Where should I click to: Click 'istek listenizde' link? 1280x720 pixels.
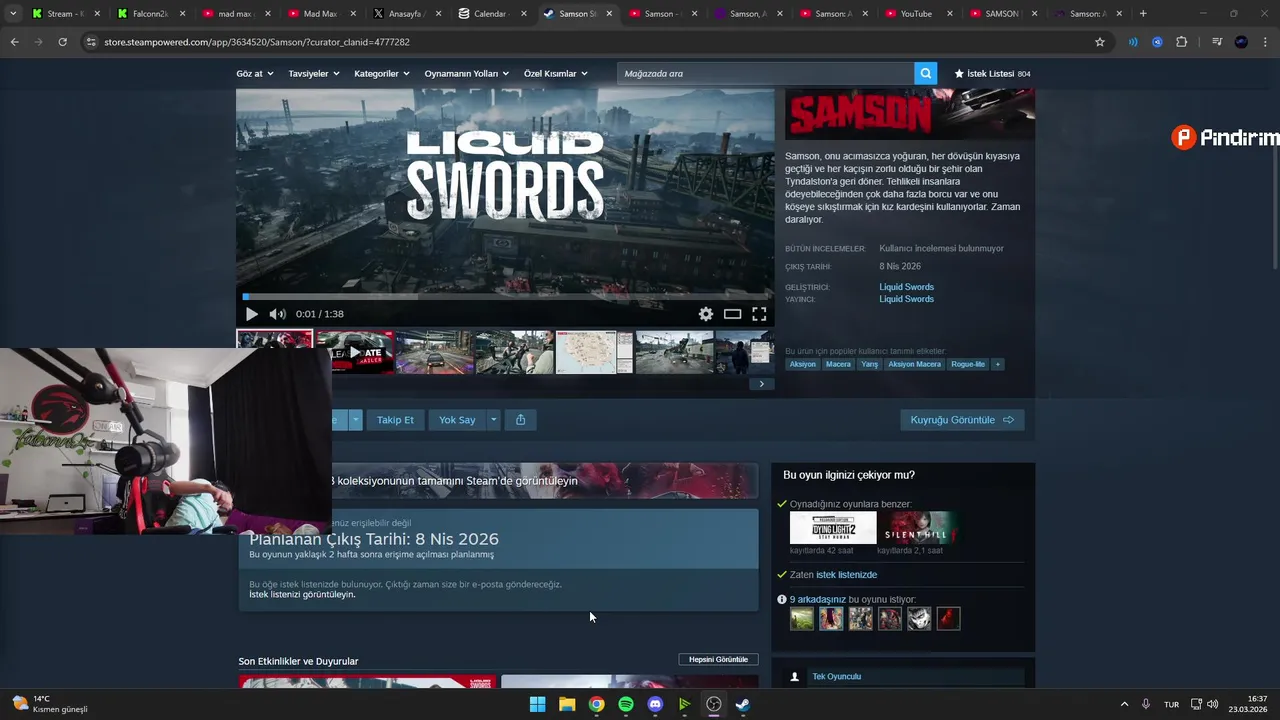tap(846, 575)
